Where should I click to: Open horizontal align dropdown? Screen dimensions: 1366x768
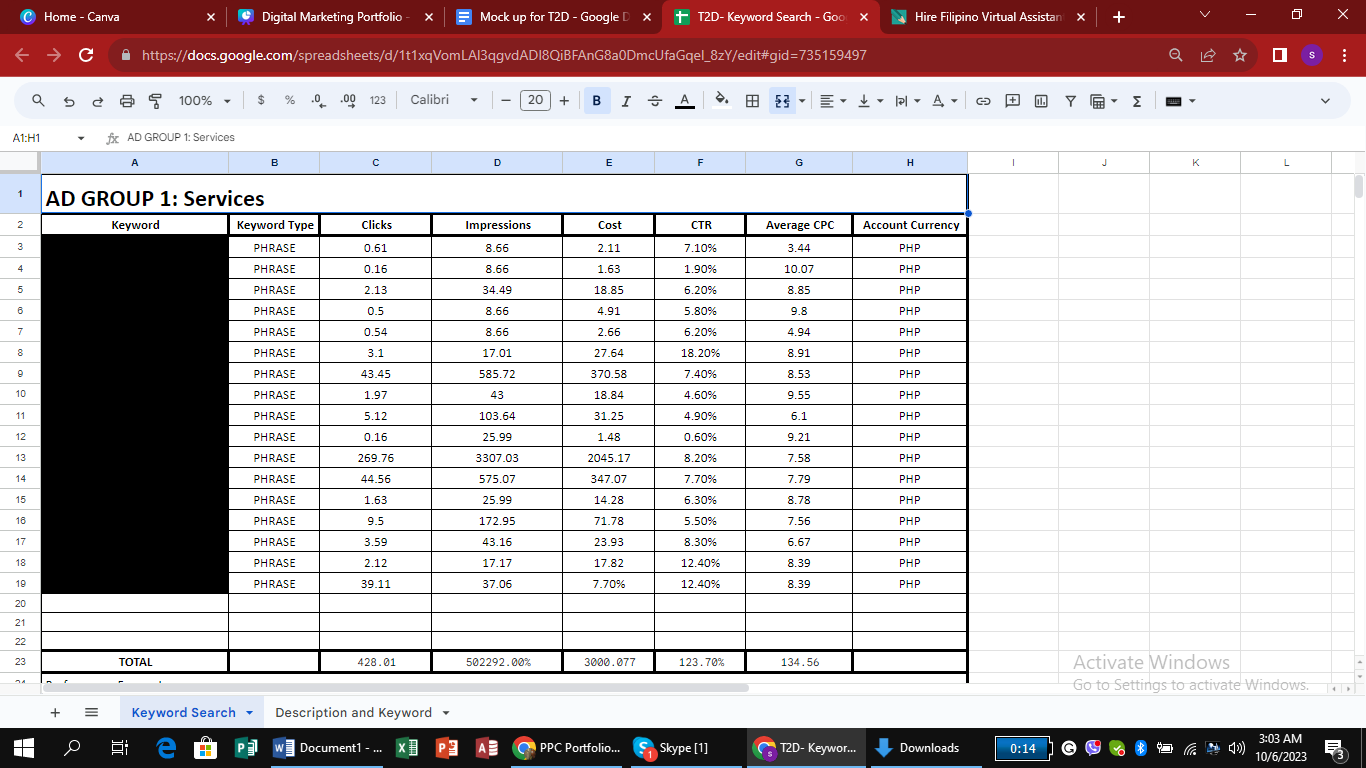[832, 101]
